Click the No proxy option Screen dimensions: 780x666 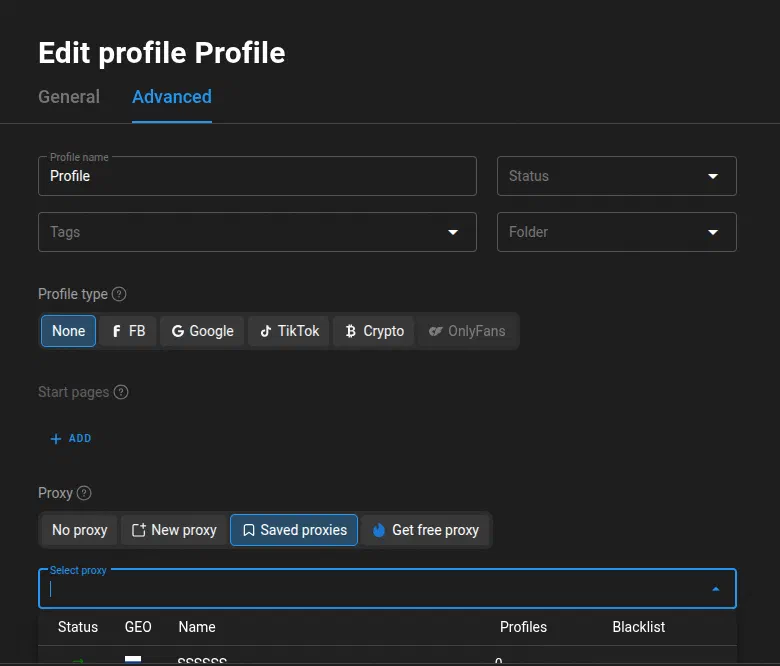tap(80, 530)
